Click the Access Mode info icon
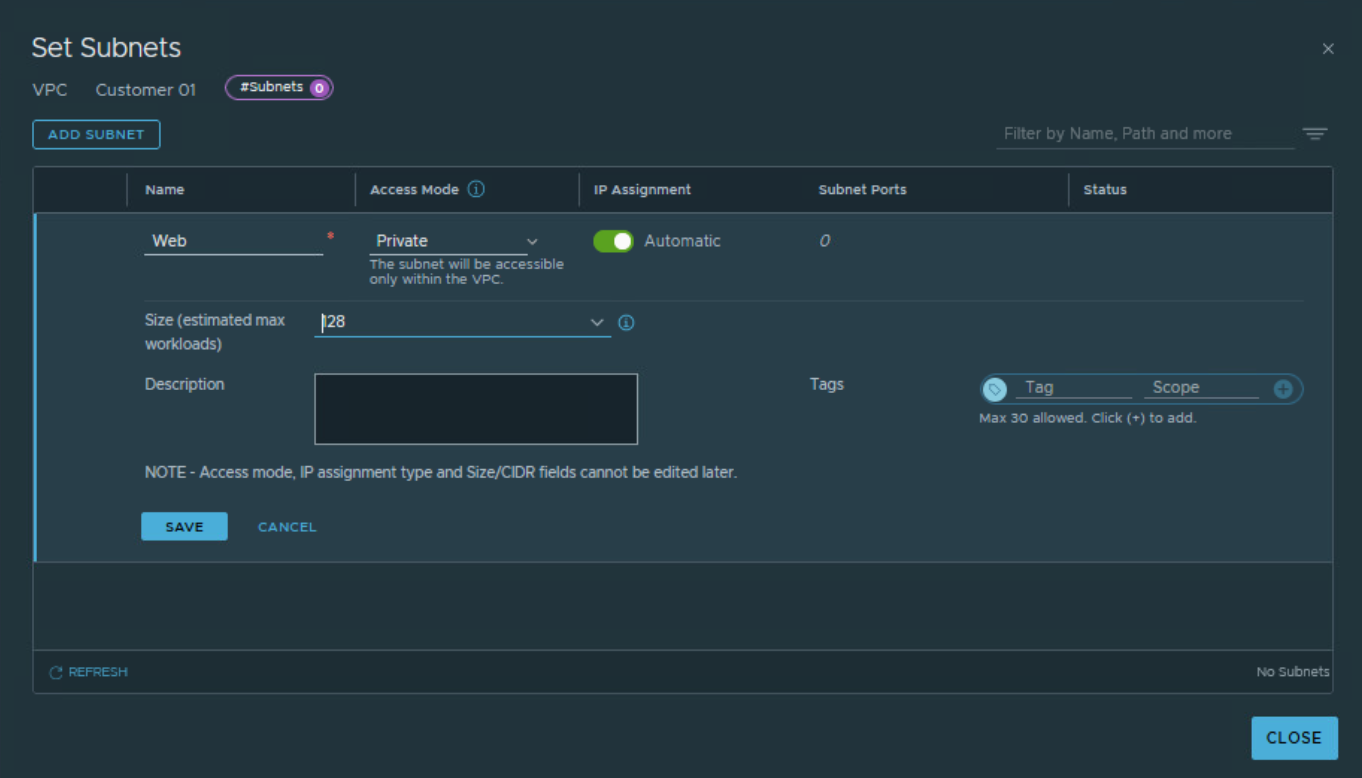Image resolution: width=1362 pixels, height=778 pixels. (x=476, y=189)
